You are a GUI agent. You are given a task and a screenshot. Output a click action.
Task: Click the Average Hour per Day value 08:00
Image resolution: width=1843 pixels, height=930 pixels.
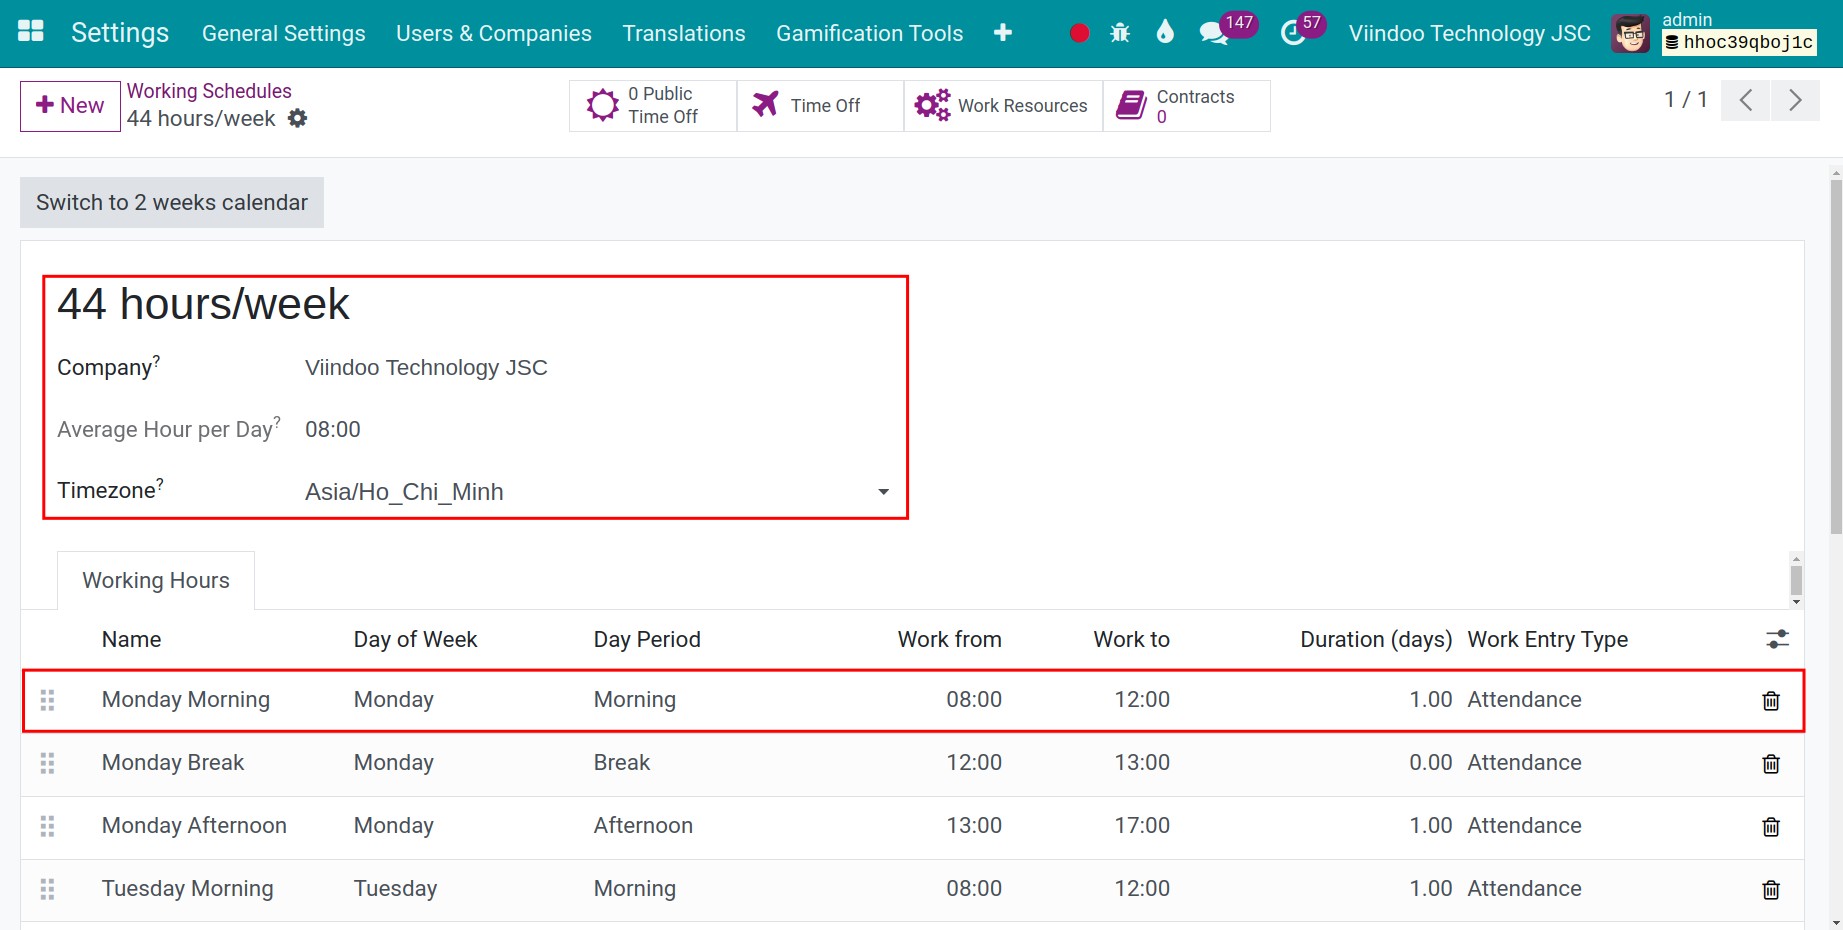pyautogui.click(x=333, y=430)
